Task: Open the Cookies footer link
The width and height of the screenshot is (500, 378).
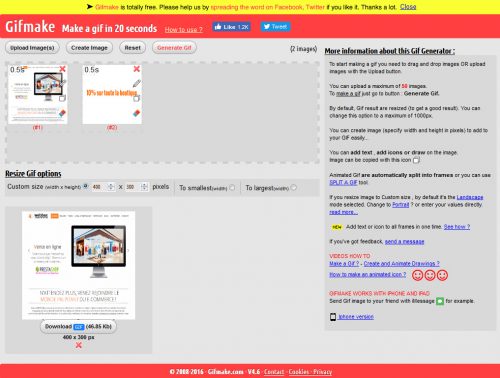Action: pyautogui.click(x=299, y=372)
